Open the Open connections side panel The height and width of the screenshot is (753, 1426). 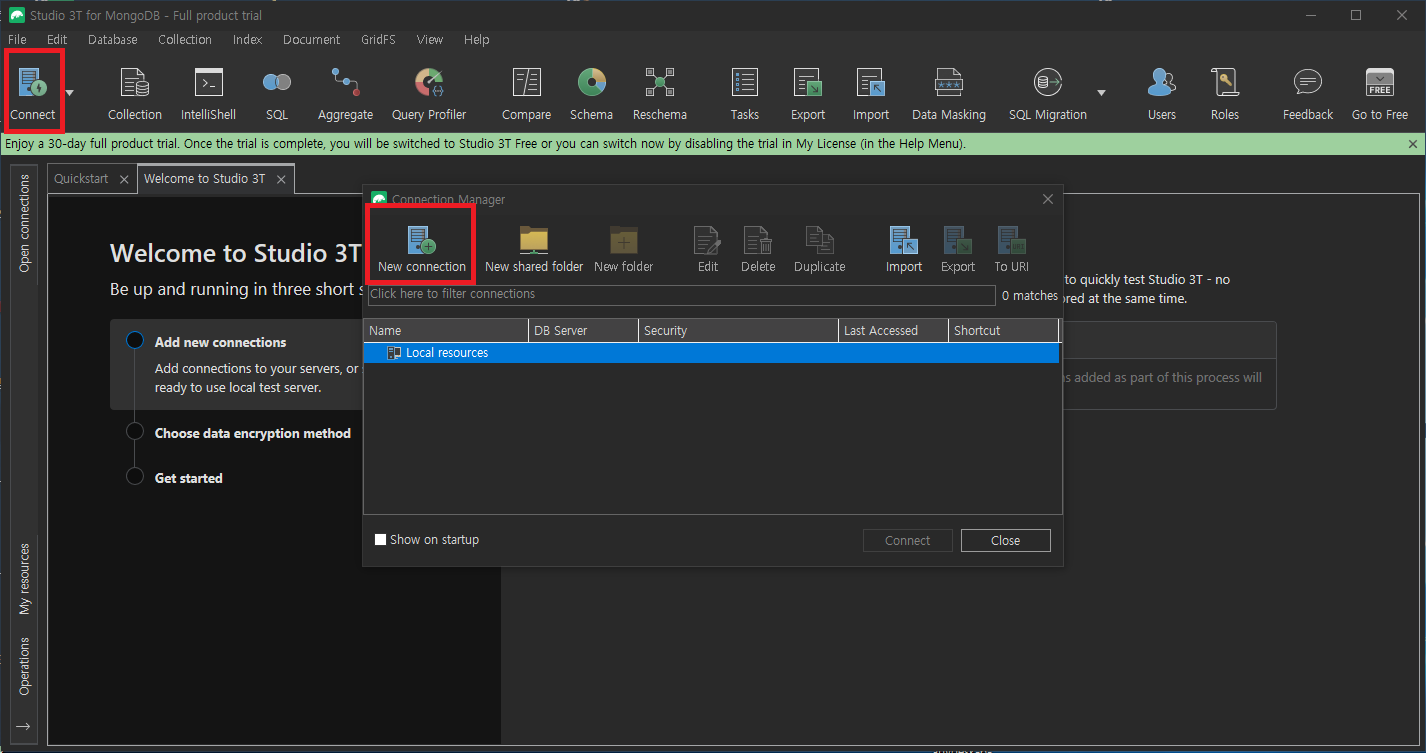click(x=25, y=223)
